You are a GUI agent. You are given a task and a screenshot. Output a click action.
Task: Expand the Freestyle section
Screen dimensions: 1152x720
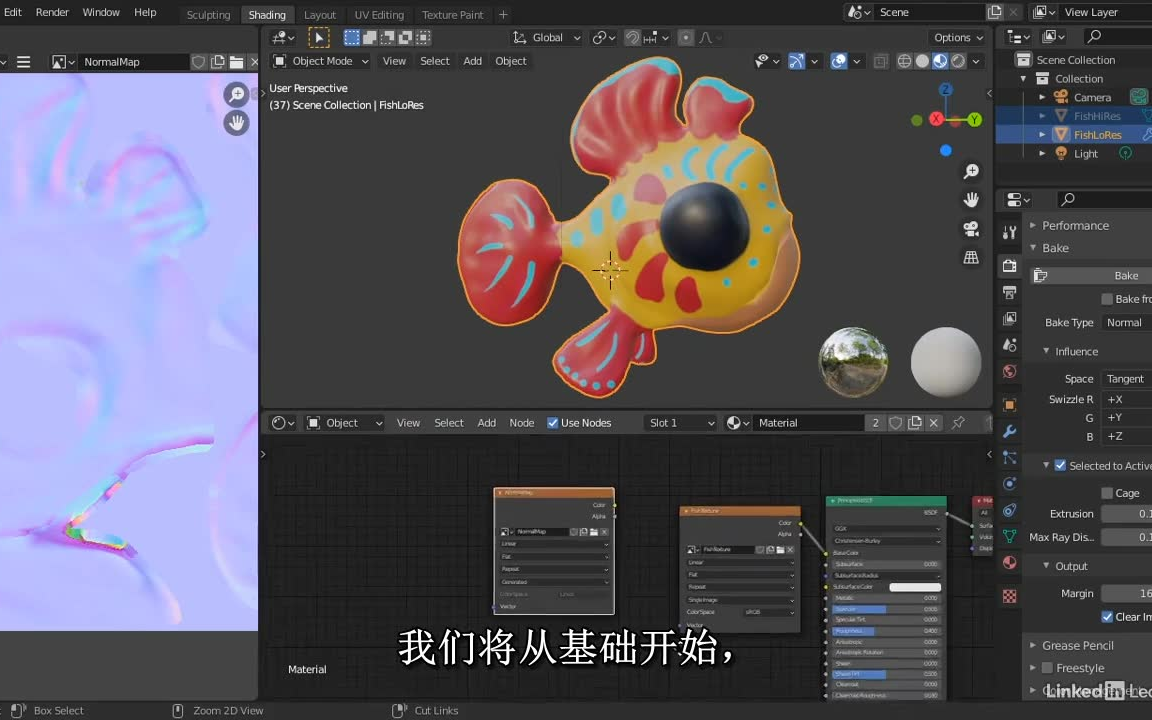point(1079,668)
